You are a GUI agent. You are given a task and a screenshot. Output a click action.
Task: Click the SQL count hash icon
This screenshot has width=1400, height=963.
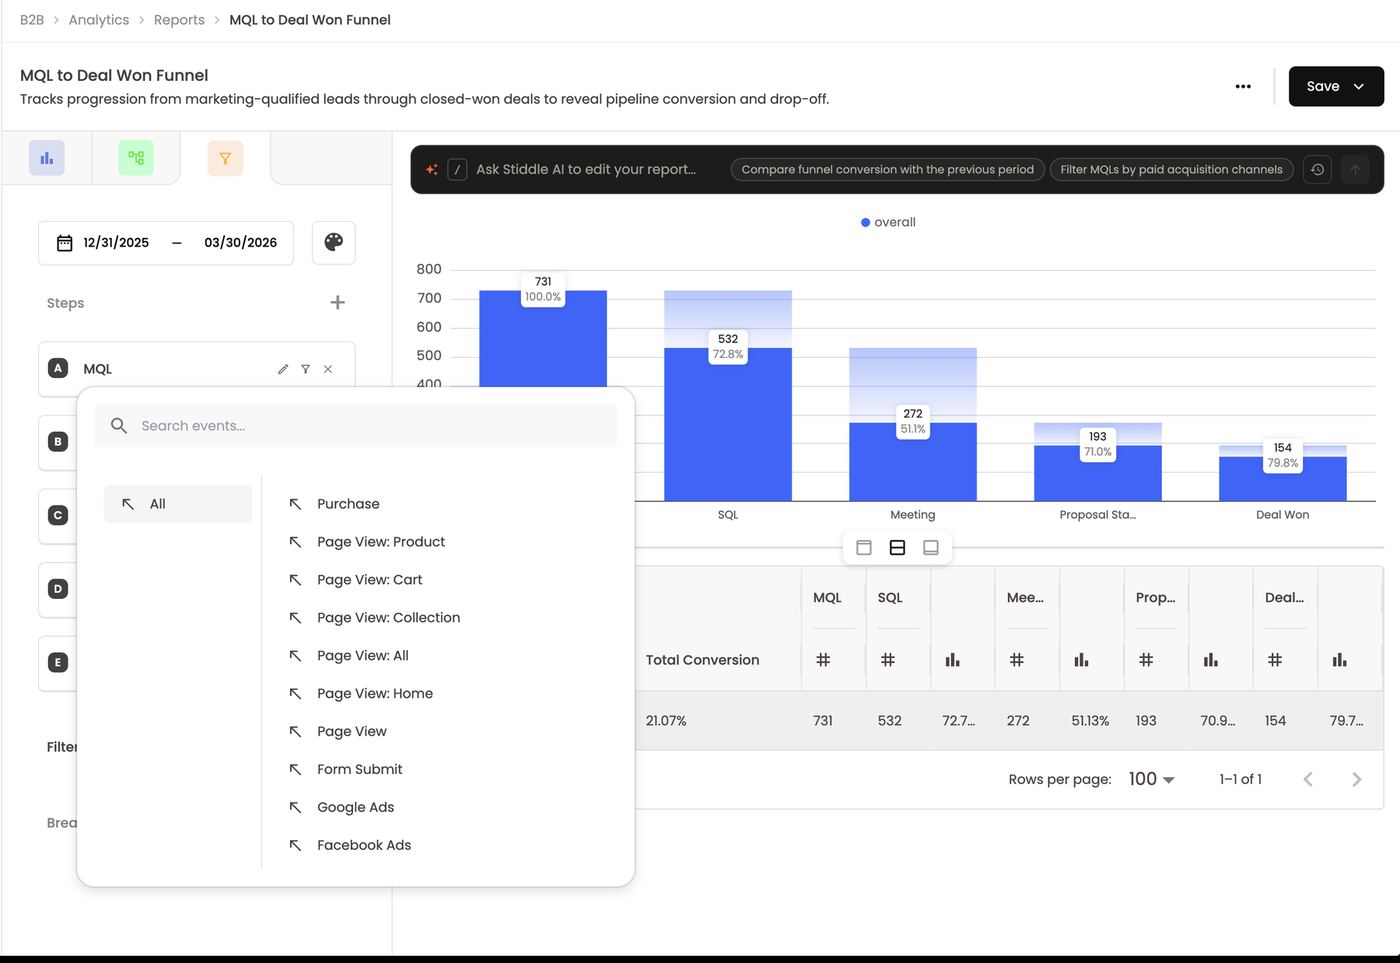888,660
